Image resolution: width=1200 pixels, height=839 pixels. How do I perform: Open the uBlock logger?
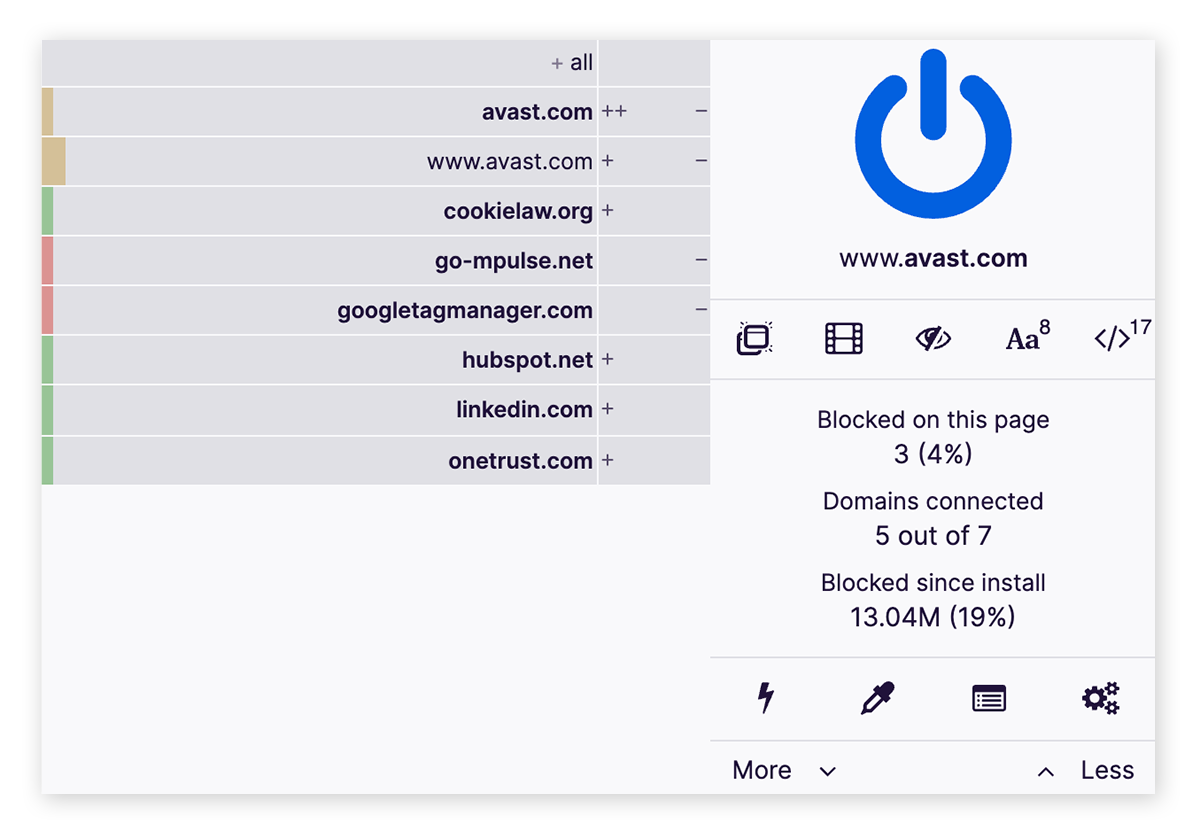(x=989, y=697)
